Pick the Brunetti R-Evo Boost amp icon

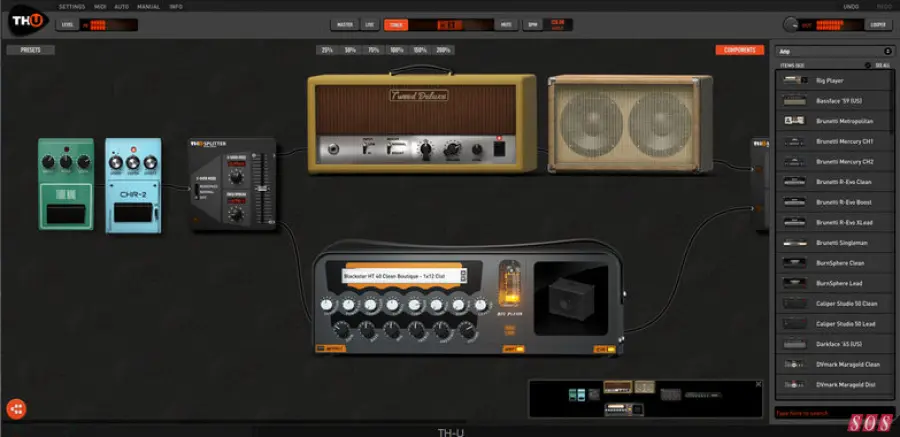coord(795,202)
